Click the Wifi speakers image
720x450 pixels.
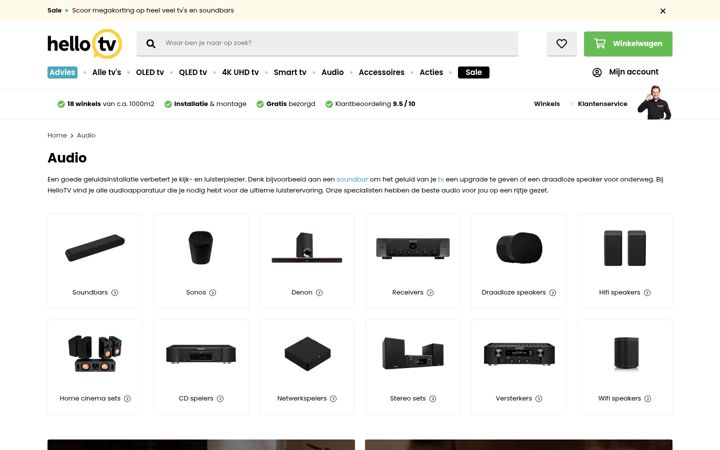(626, 353)
